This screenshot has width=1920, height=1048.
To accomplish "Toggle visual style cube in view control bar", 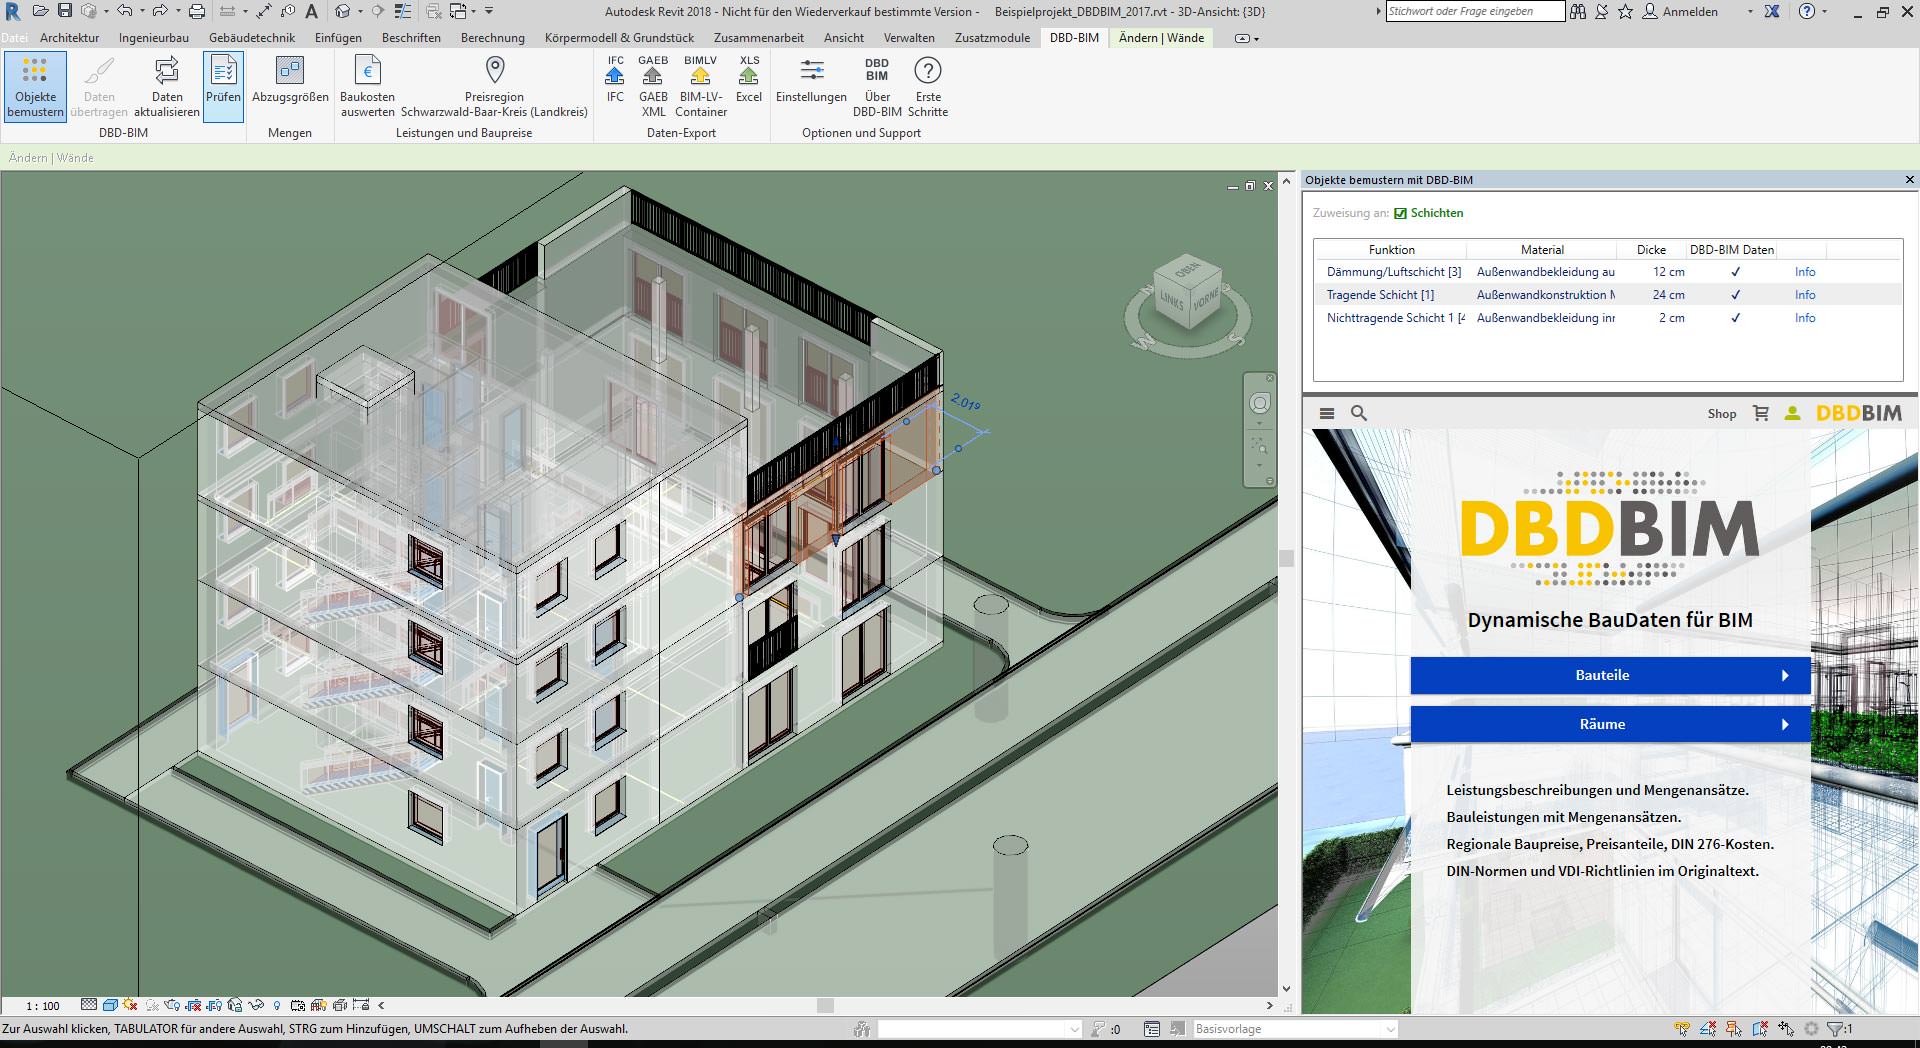I will (110, 1005).
